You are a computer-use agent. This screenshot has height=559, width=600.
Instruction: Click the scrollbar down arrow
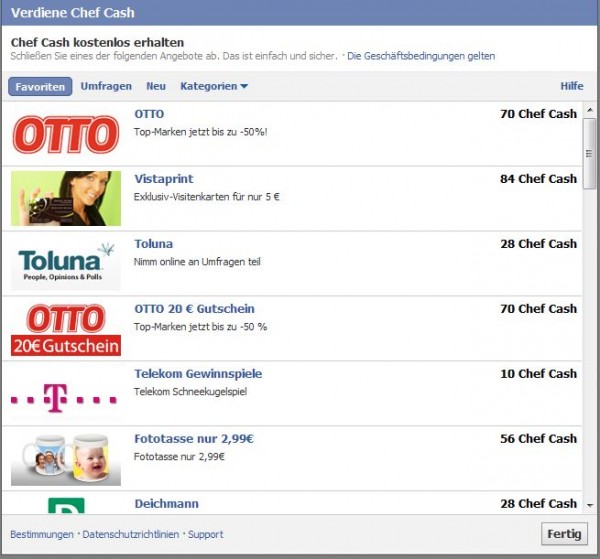click(x=589, y=506)
